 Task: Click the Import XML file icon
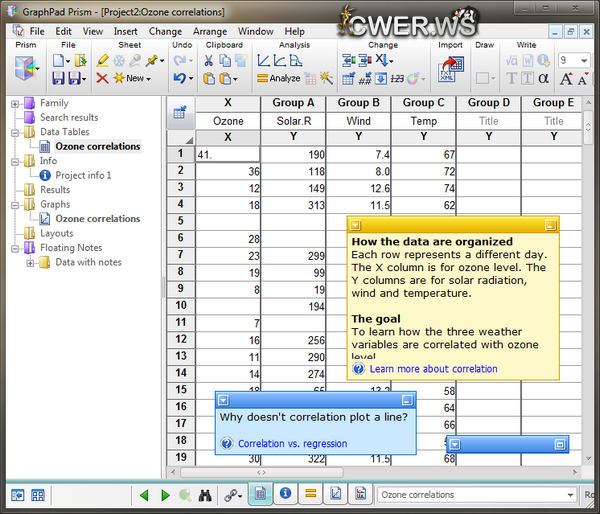(x=449, y=69)
